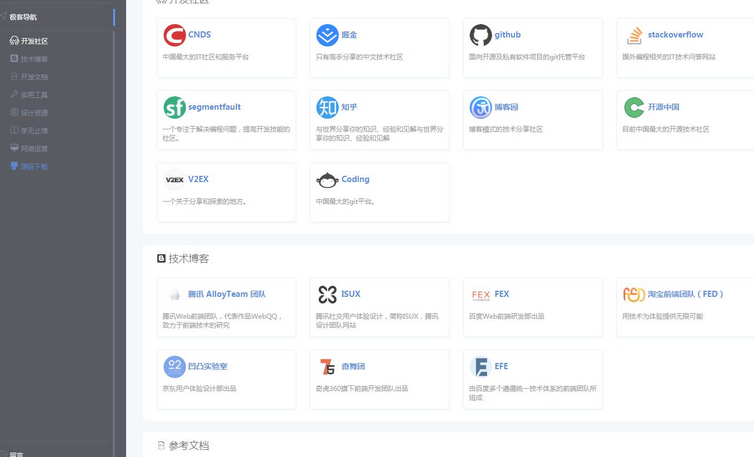Open 留言 at the sidebar bottom

(16, 454)
